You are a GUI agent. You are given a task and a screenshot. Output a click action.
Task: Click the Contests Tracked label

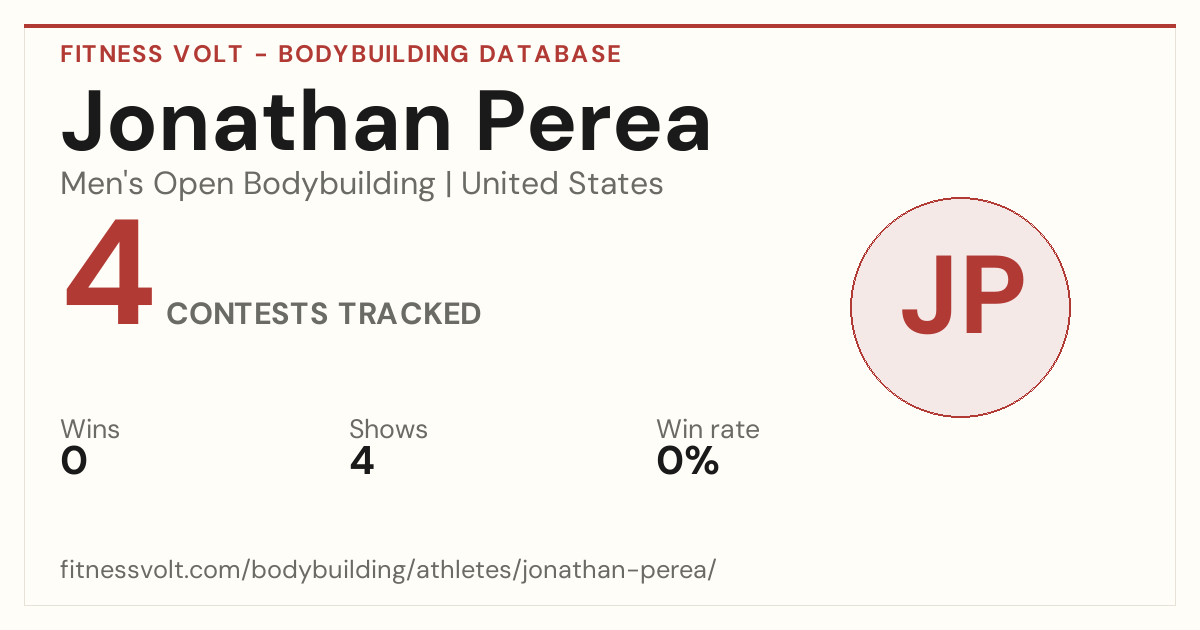(324, 314)
